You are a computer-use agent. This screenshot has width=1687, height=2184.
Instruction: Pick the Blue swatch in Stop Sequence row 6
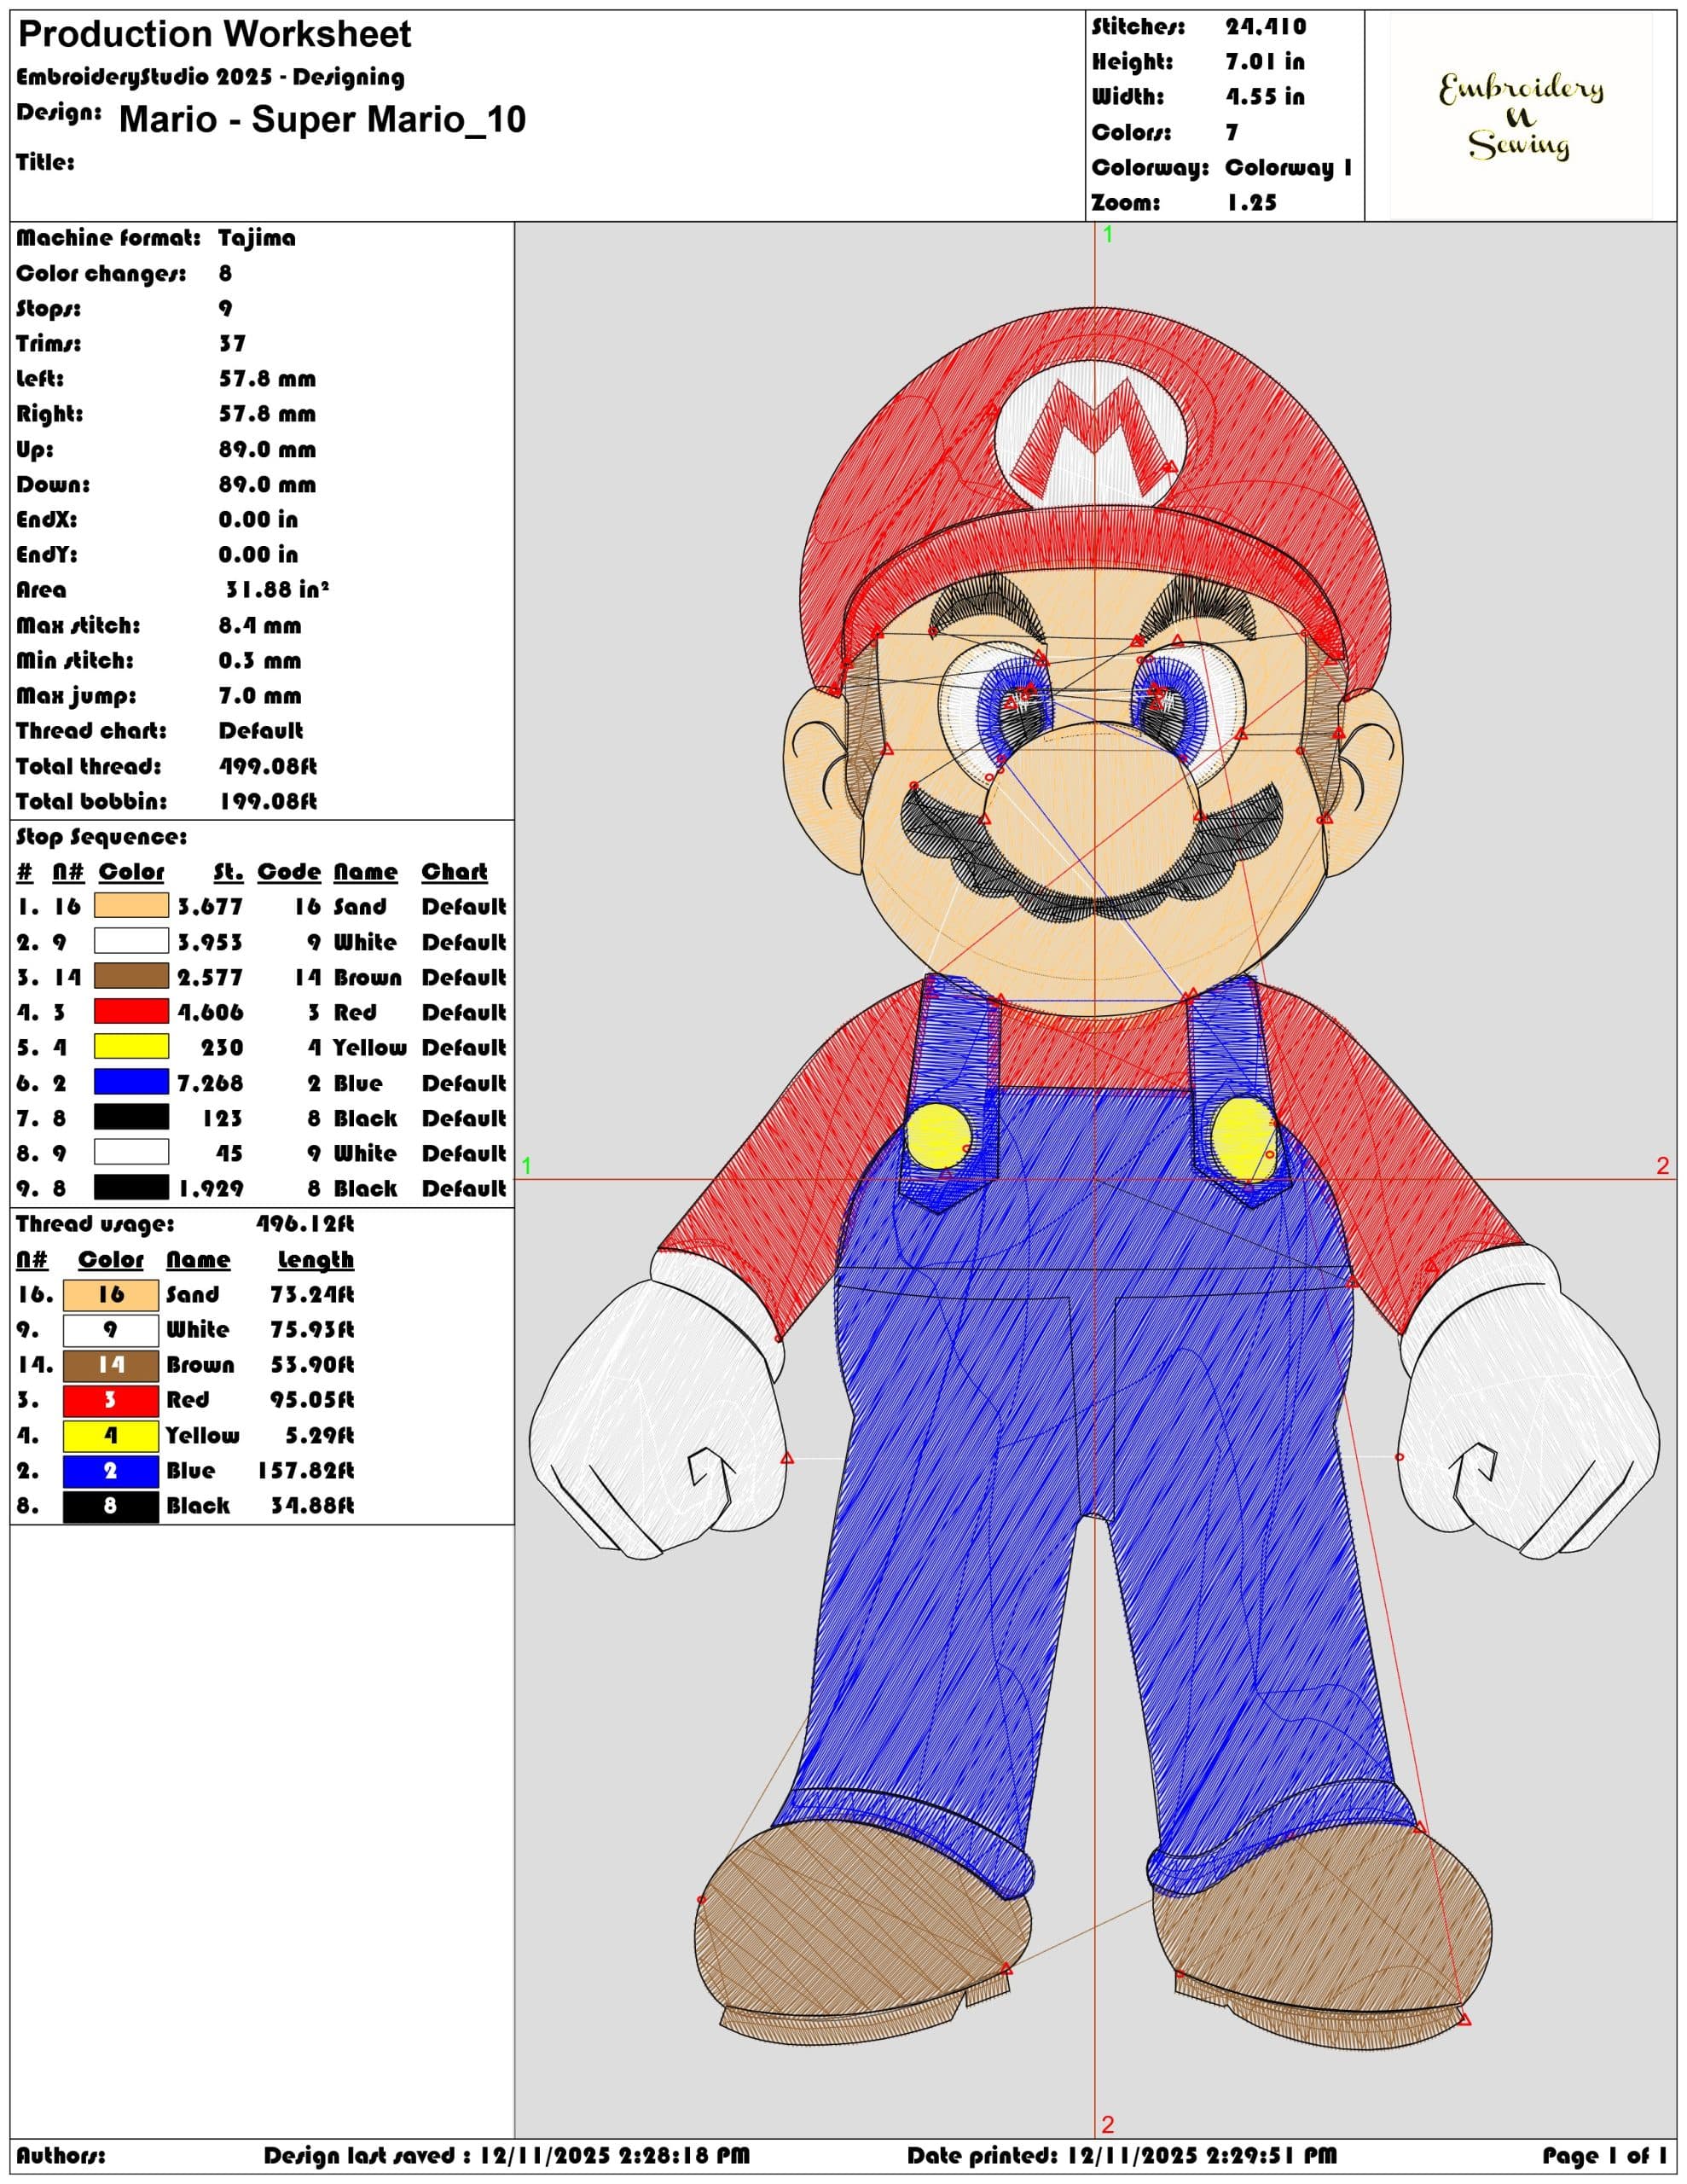click(131, 1082)
